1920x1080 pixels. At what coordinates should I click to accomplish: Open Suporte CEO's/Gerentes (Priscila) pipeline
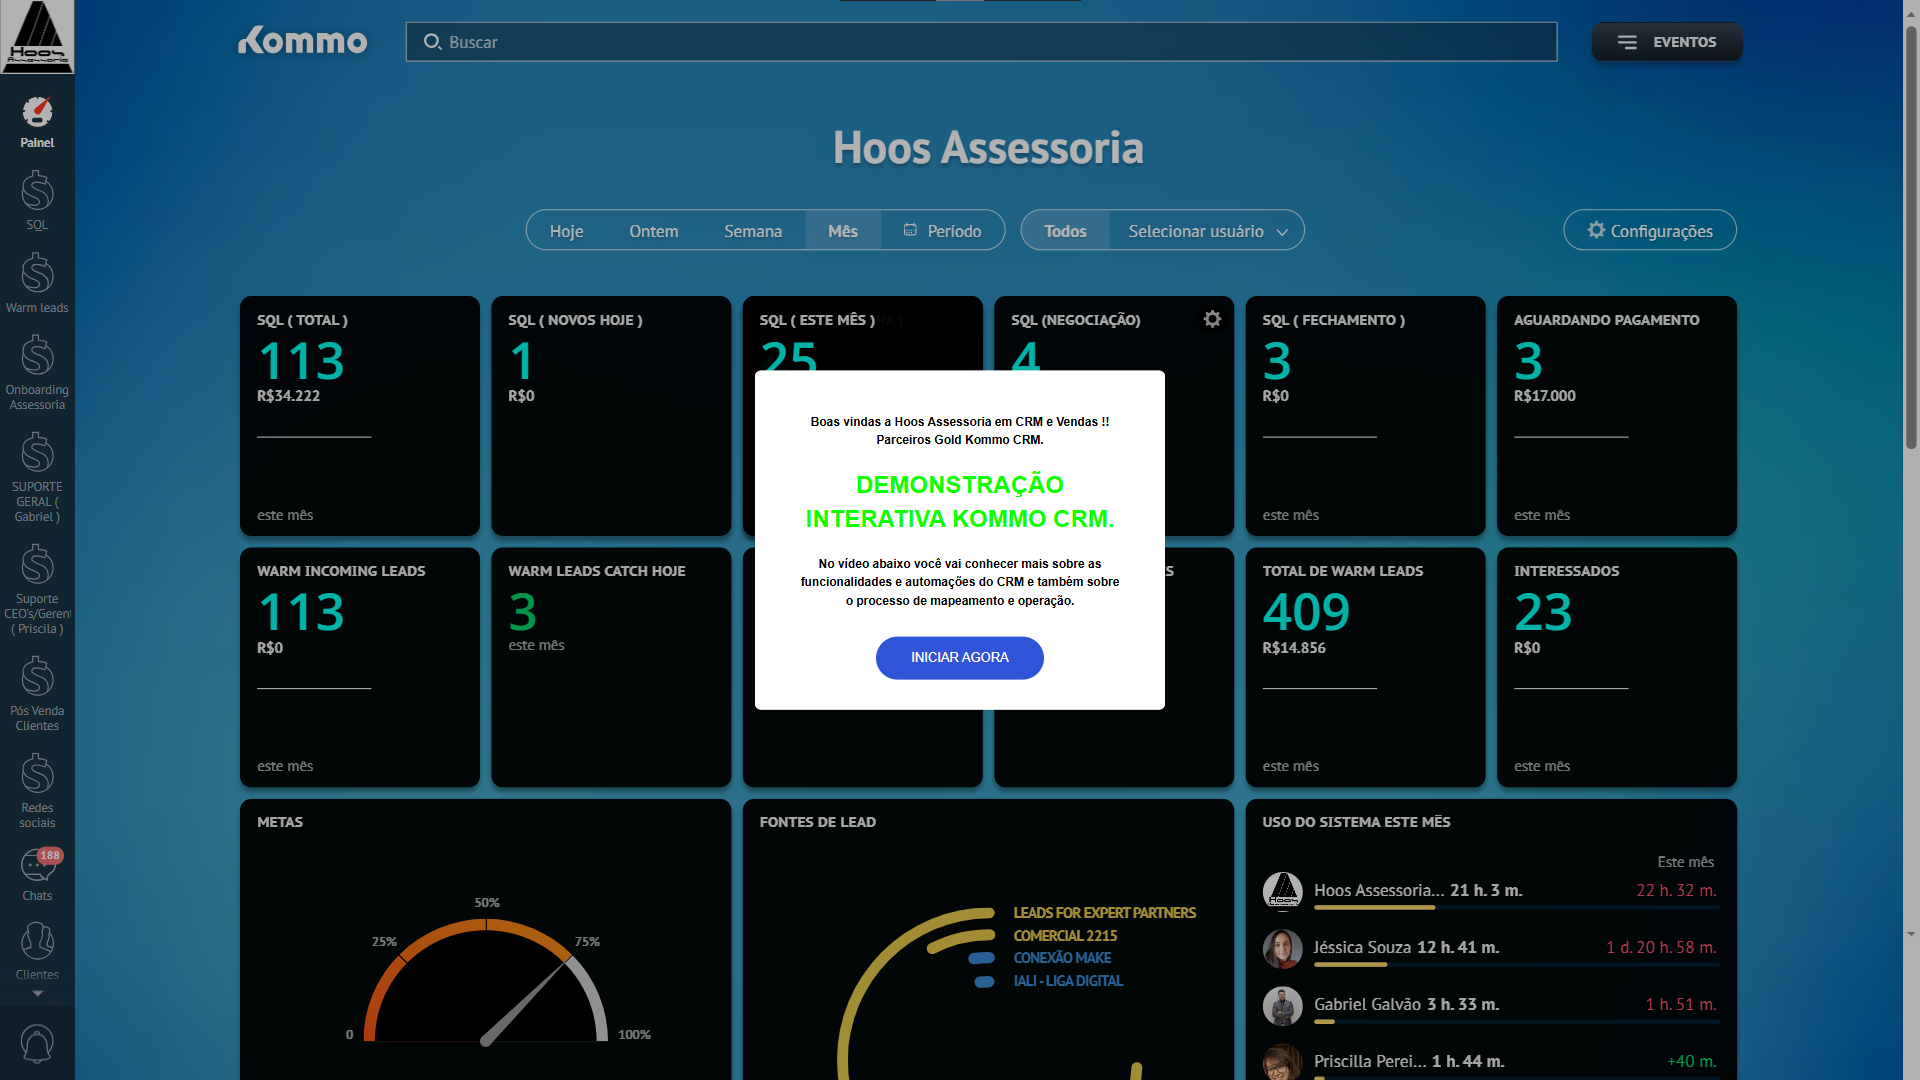[37, 588]
